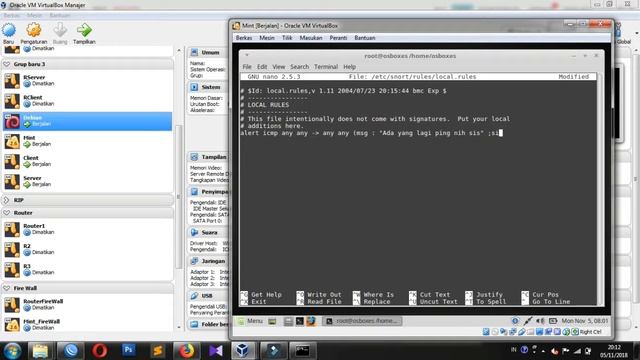Open Mesin menu in Mint VM window
This screenshot has height=360, width=640.
pos(267,38)
